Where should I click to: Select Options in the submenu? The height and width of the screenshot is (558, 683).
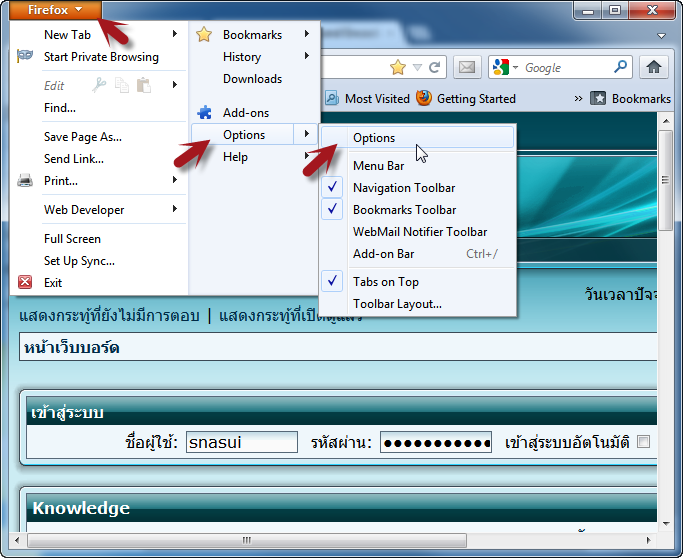click(x=417, y=138)
